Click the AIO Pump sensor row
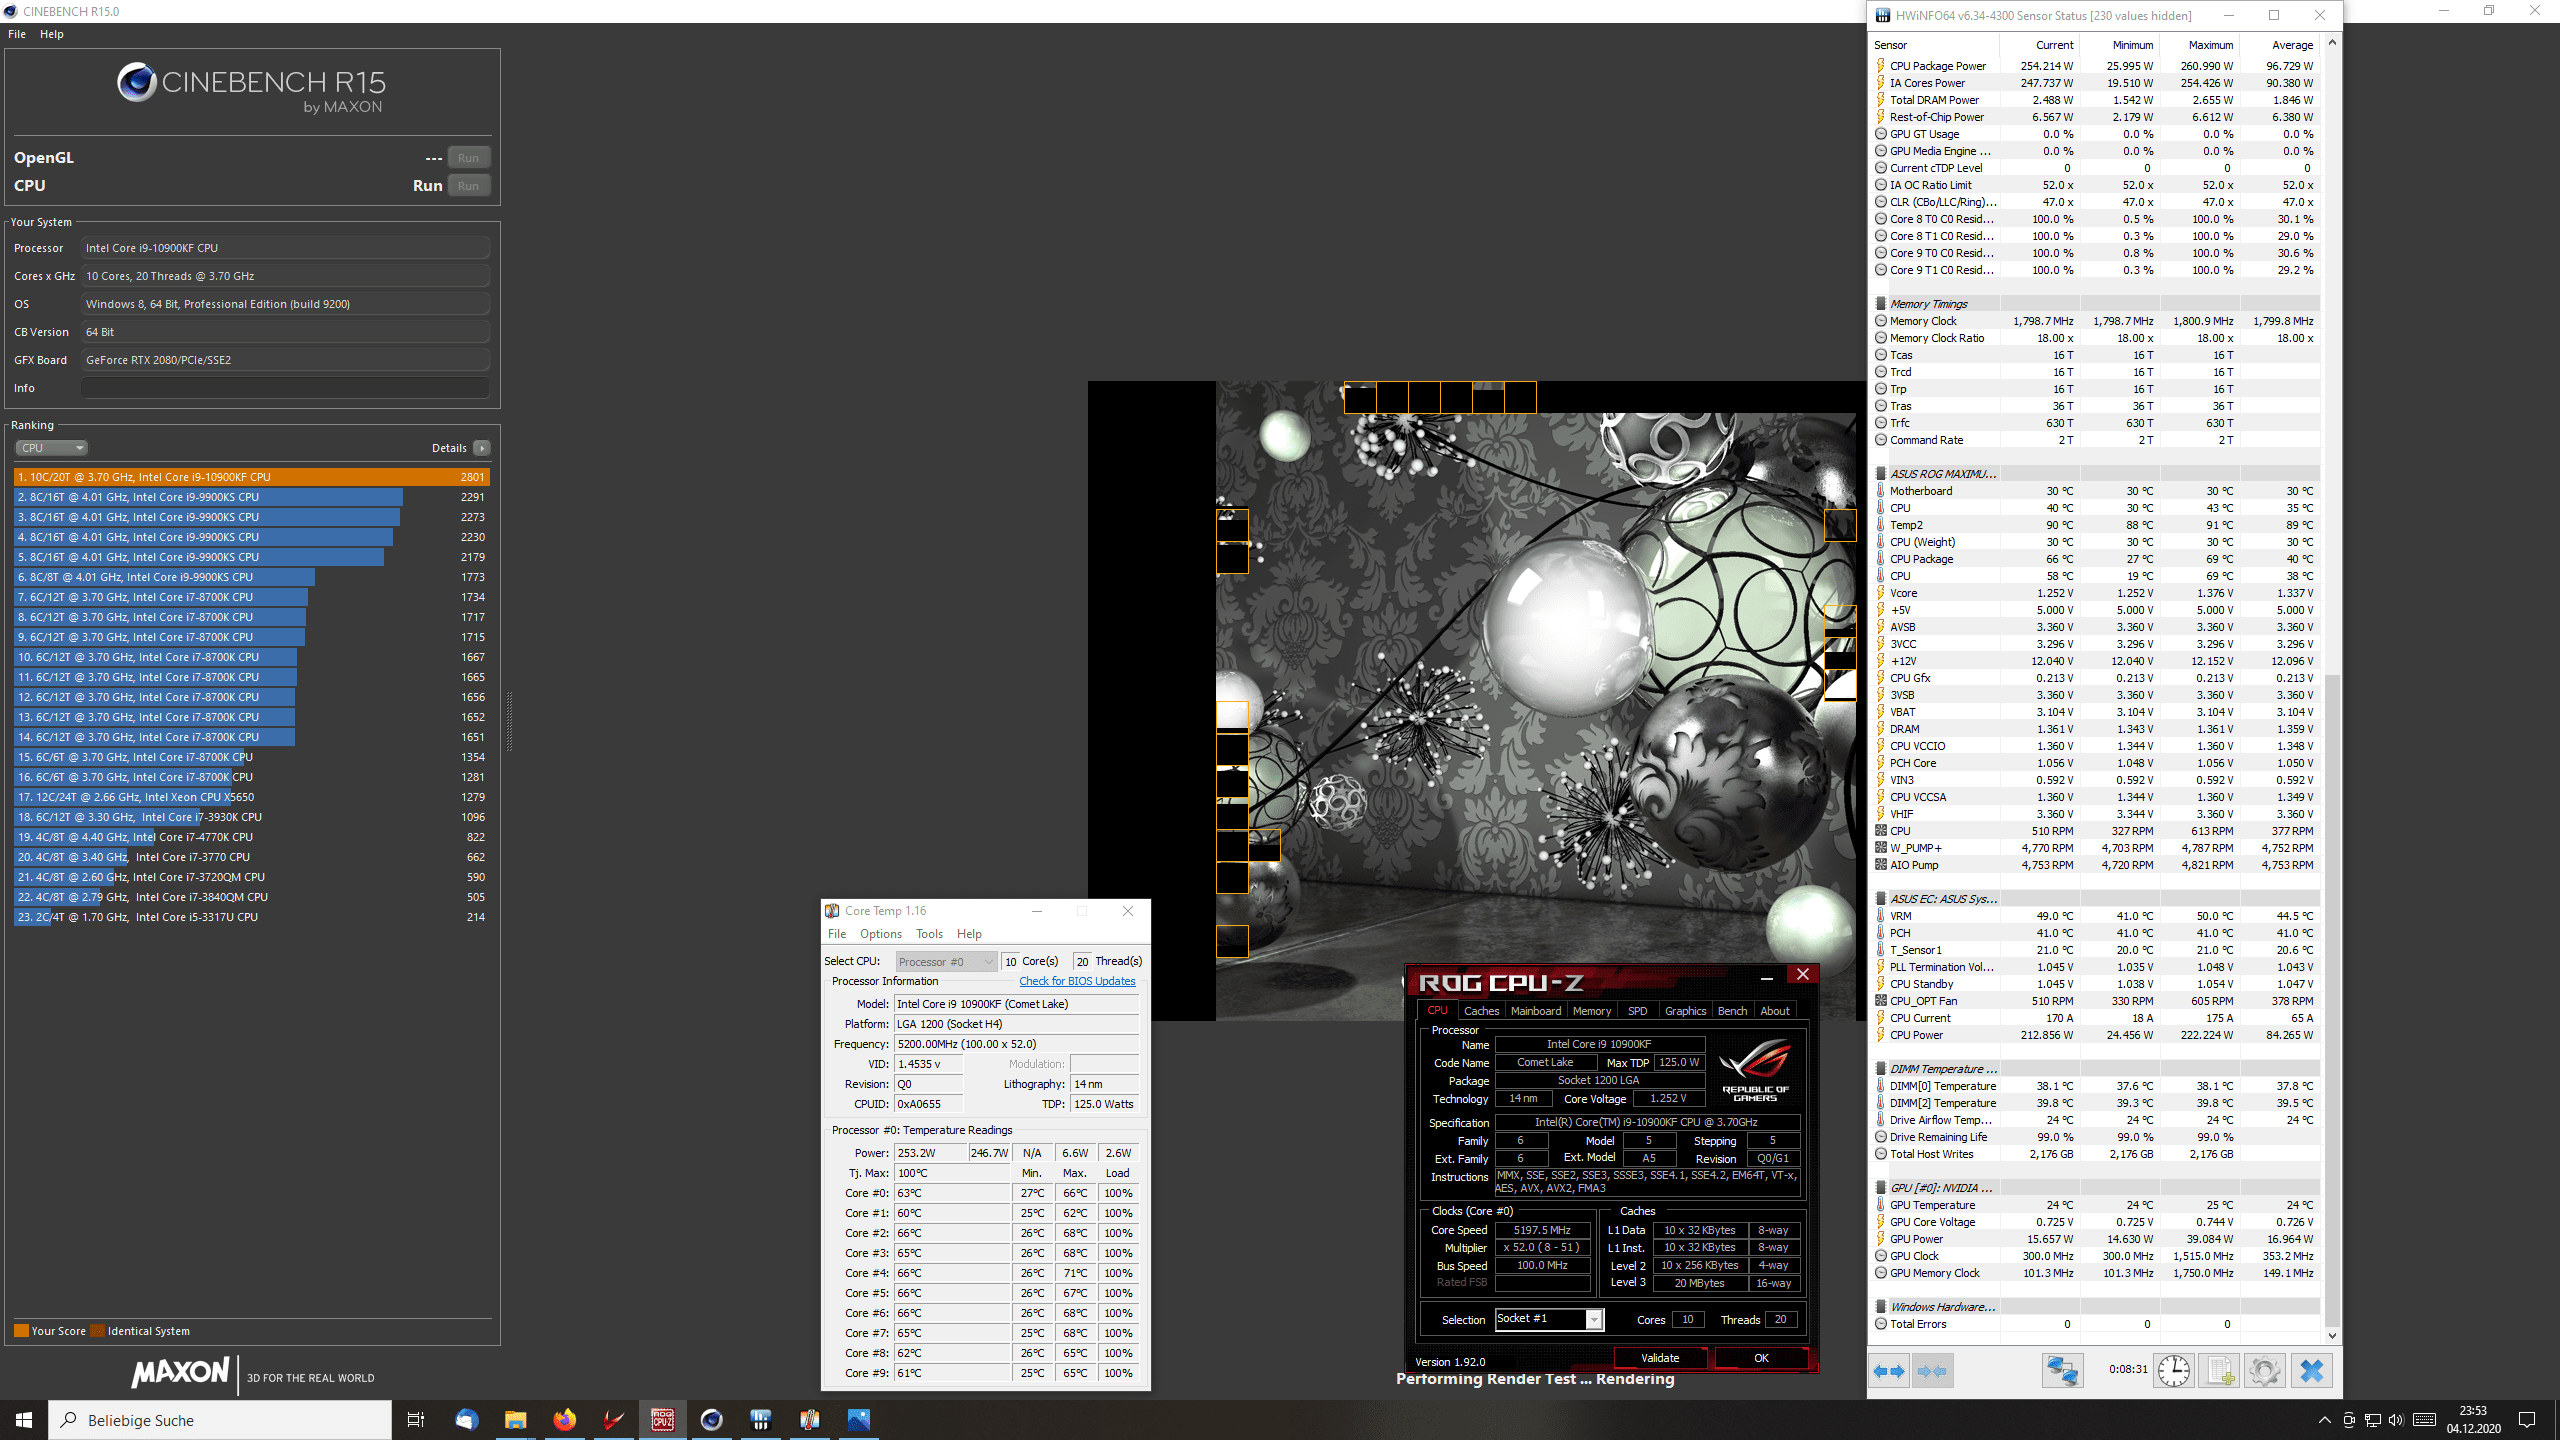Screen dimensions: 2560x1440 coord(2096,865)
